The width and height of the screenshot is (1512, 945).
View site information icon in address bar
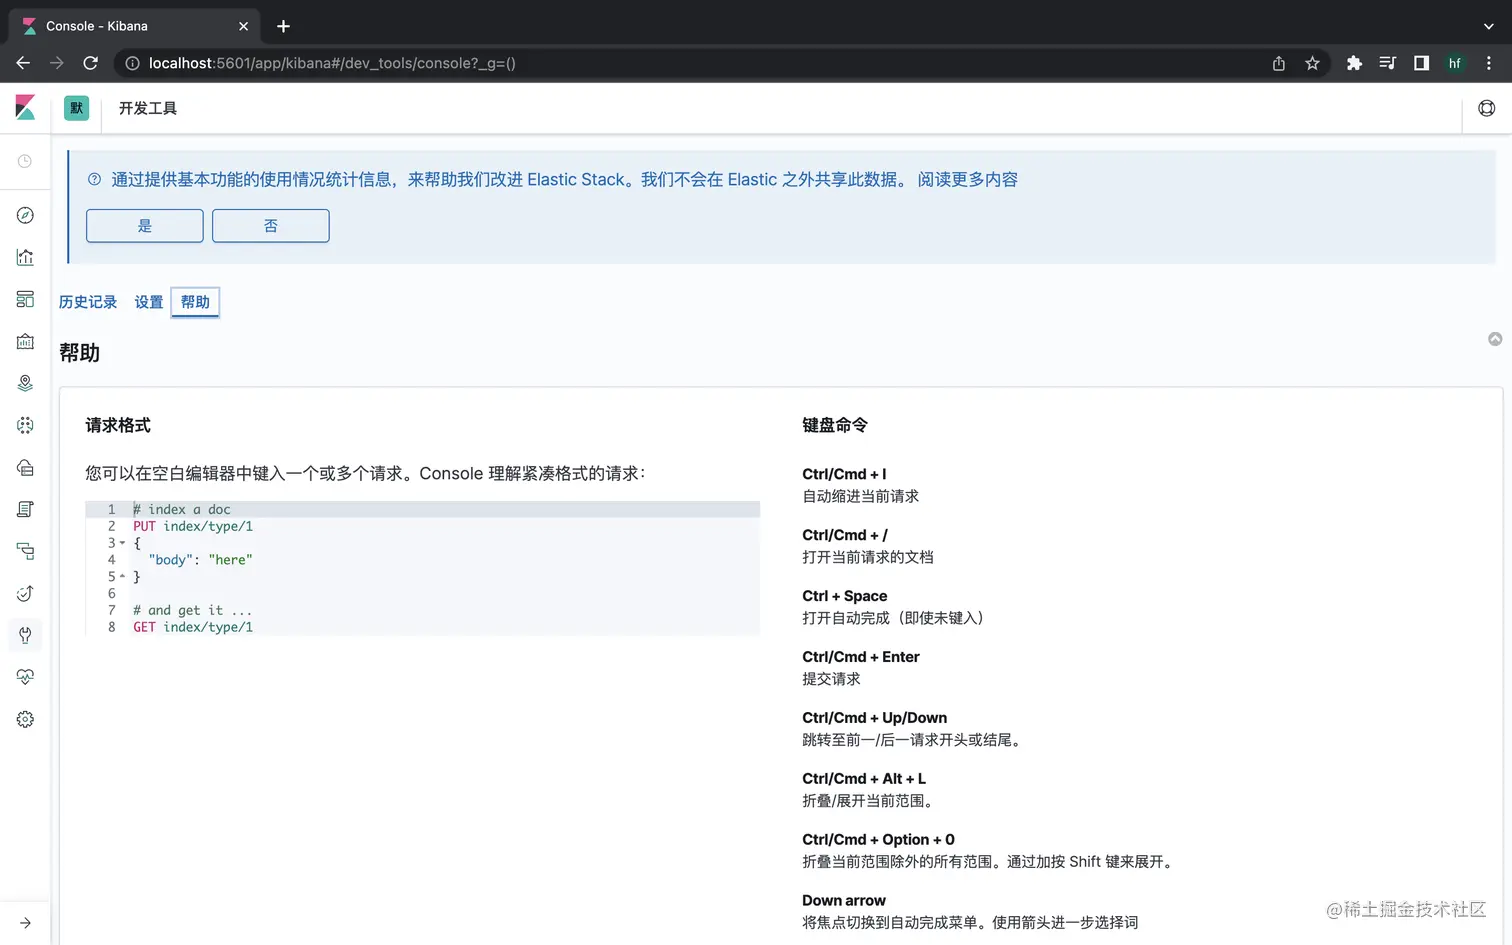(x=131, y=63)
